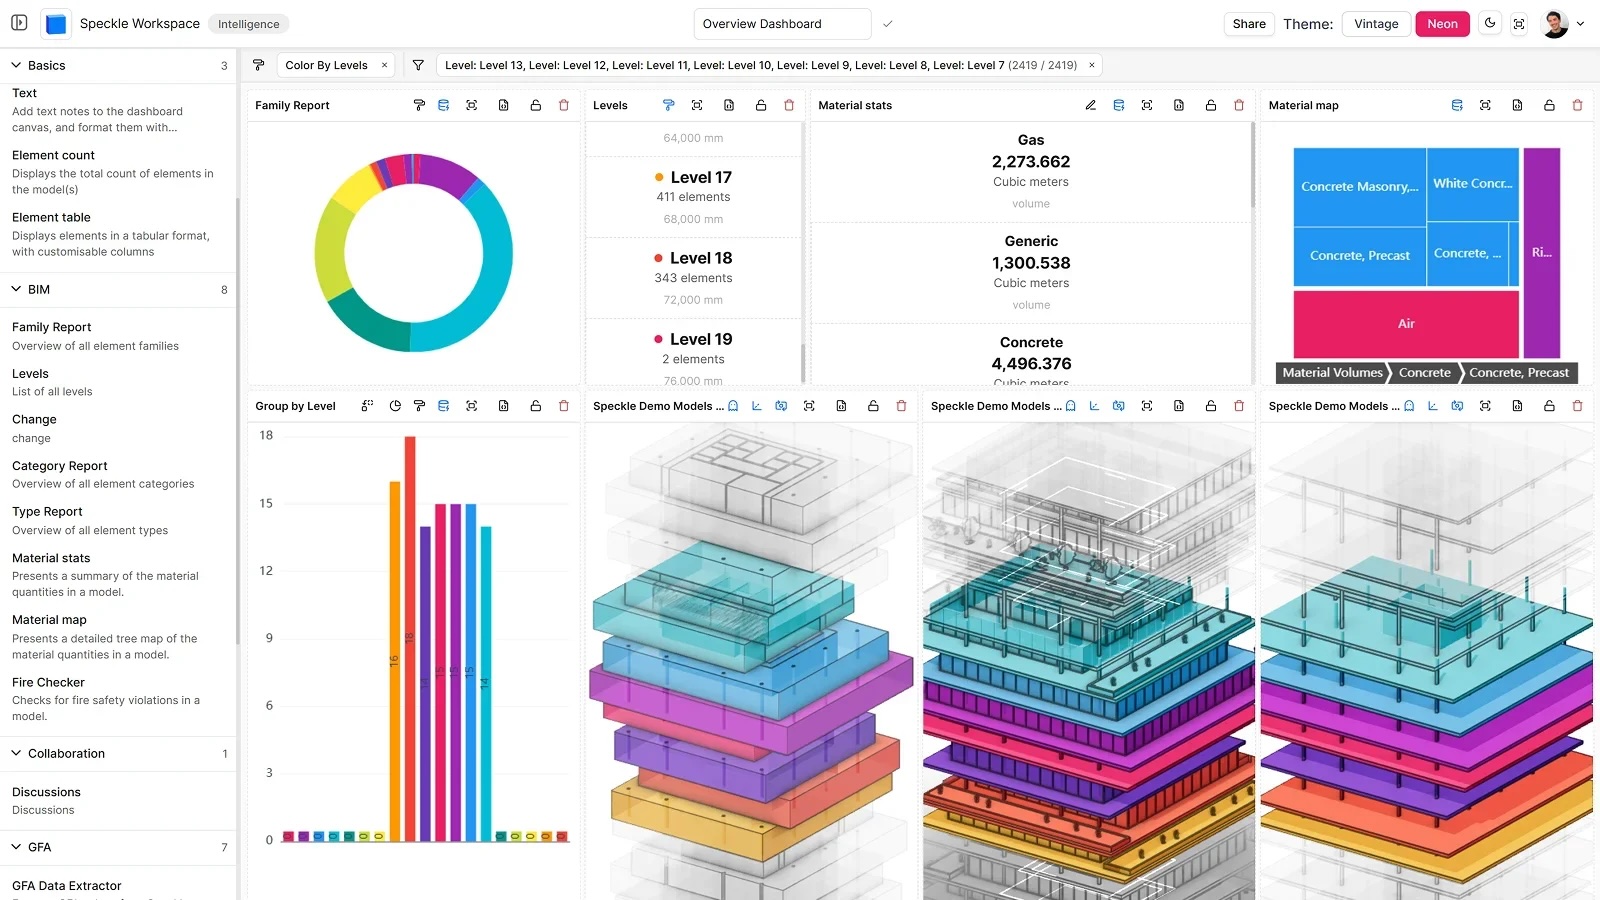Toggle the lock on the Material stats widget

pyautogui.click(x=1211, y=105)
